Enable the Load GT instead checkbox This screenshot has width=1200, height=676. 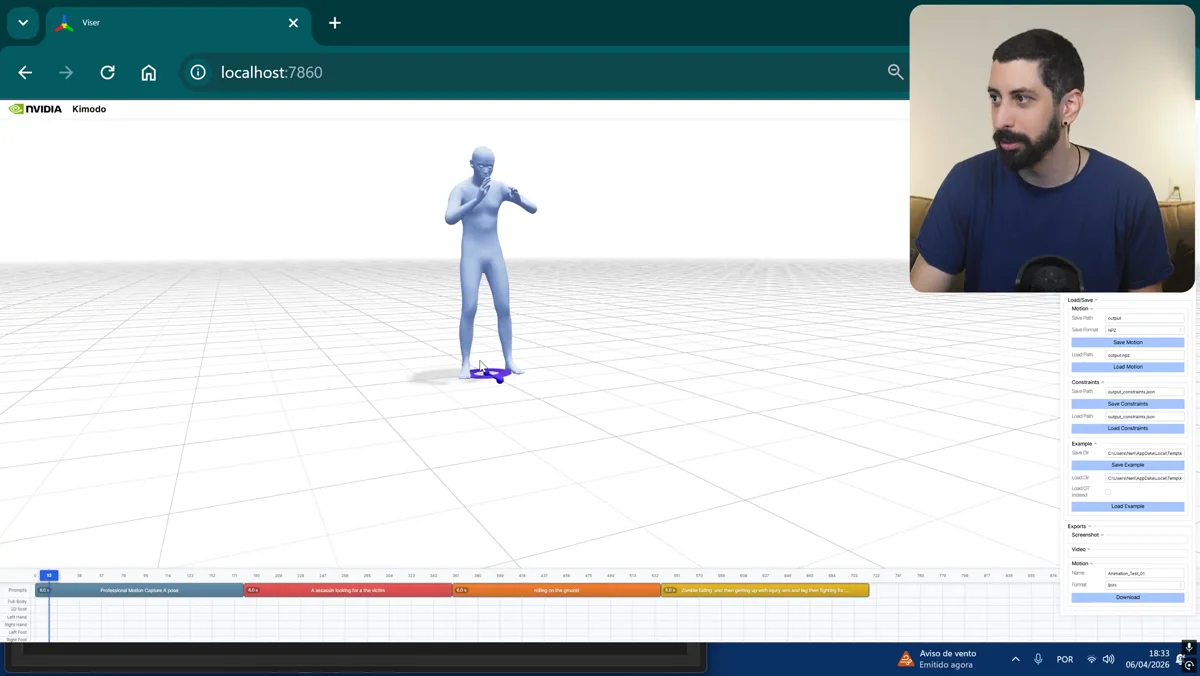[x=1108, y=490]
